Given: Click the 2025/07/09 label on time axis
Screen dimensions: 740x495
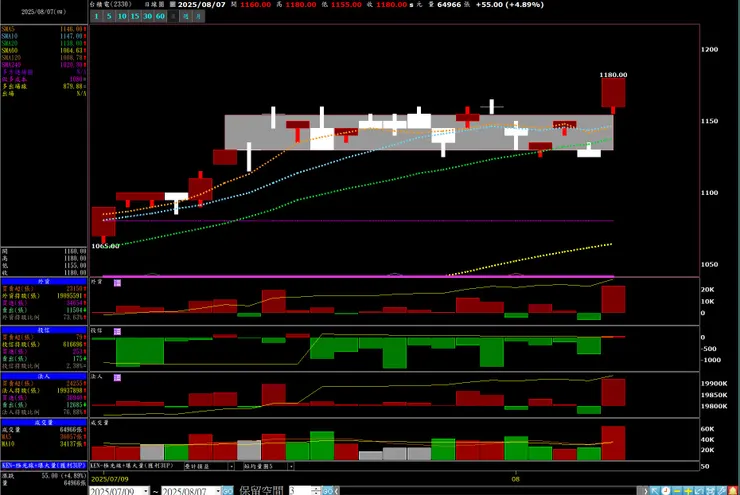Looking at the screenshot, I should coord(110,479).
